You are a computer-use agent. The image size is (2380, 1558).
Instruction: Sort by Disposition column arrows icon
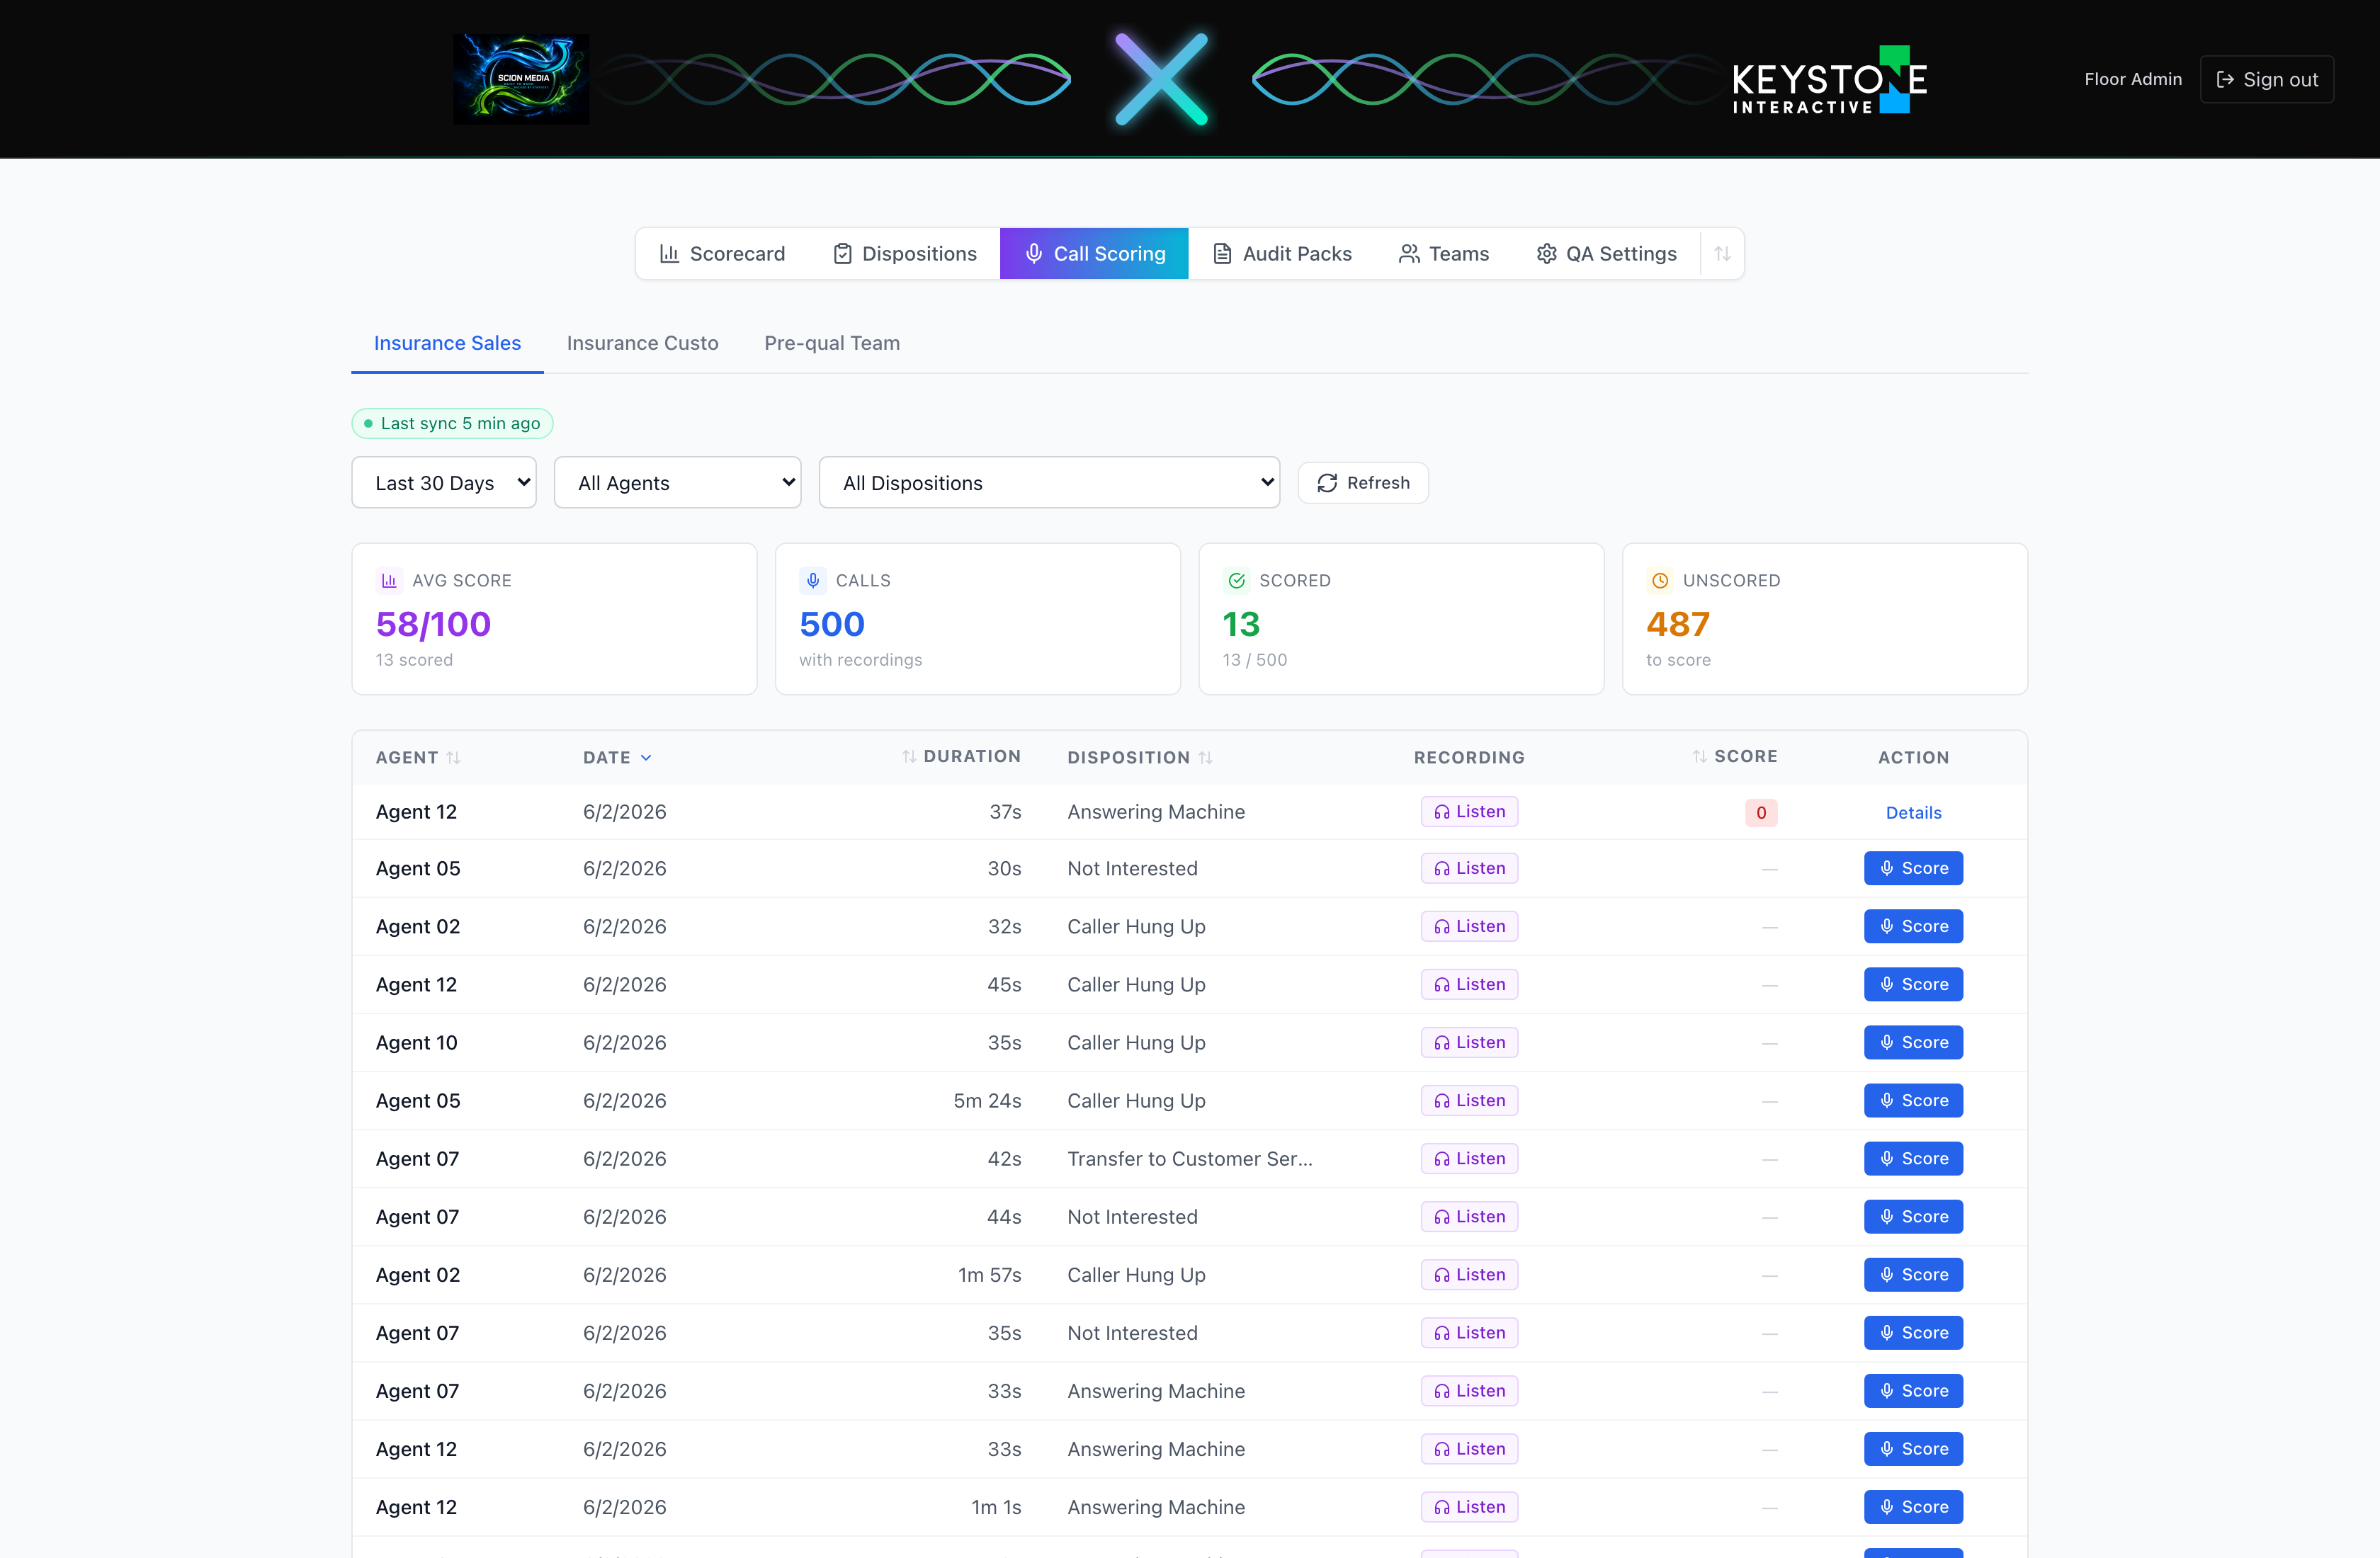1206,757
